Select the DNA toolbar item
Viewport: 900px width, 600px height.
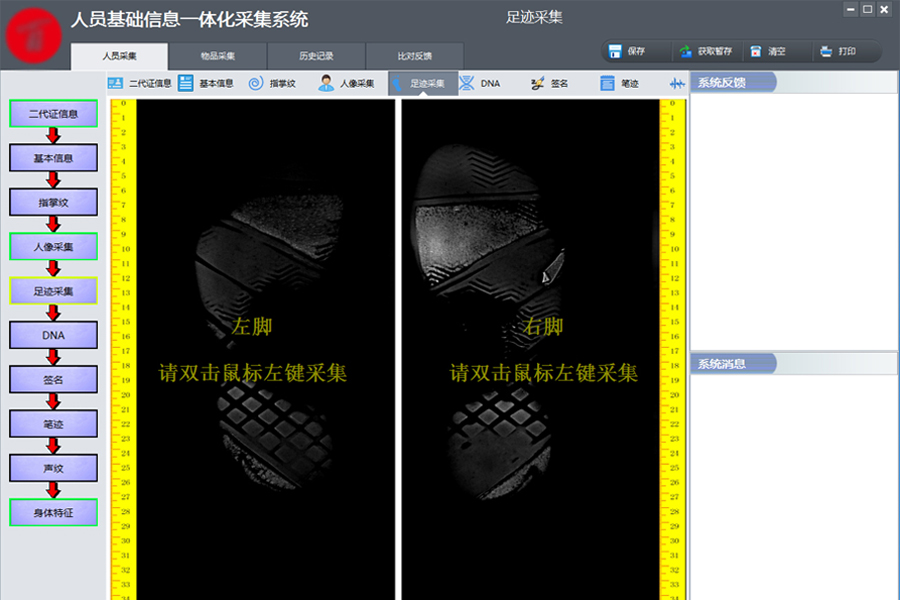click(x=480, y=84)
